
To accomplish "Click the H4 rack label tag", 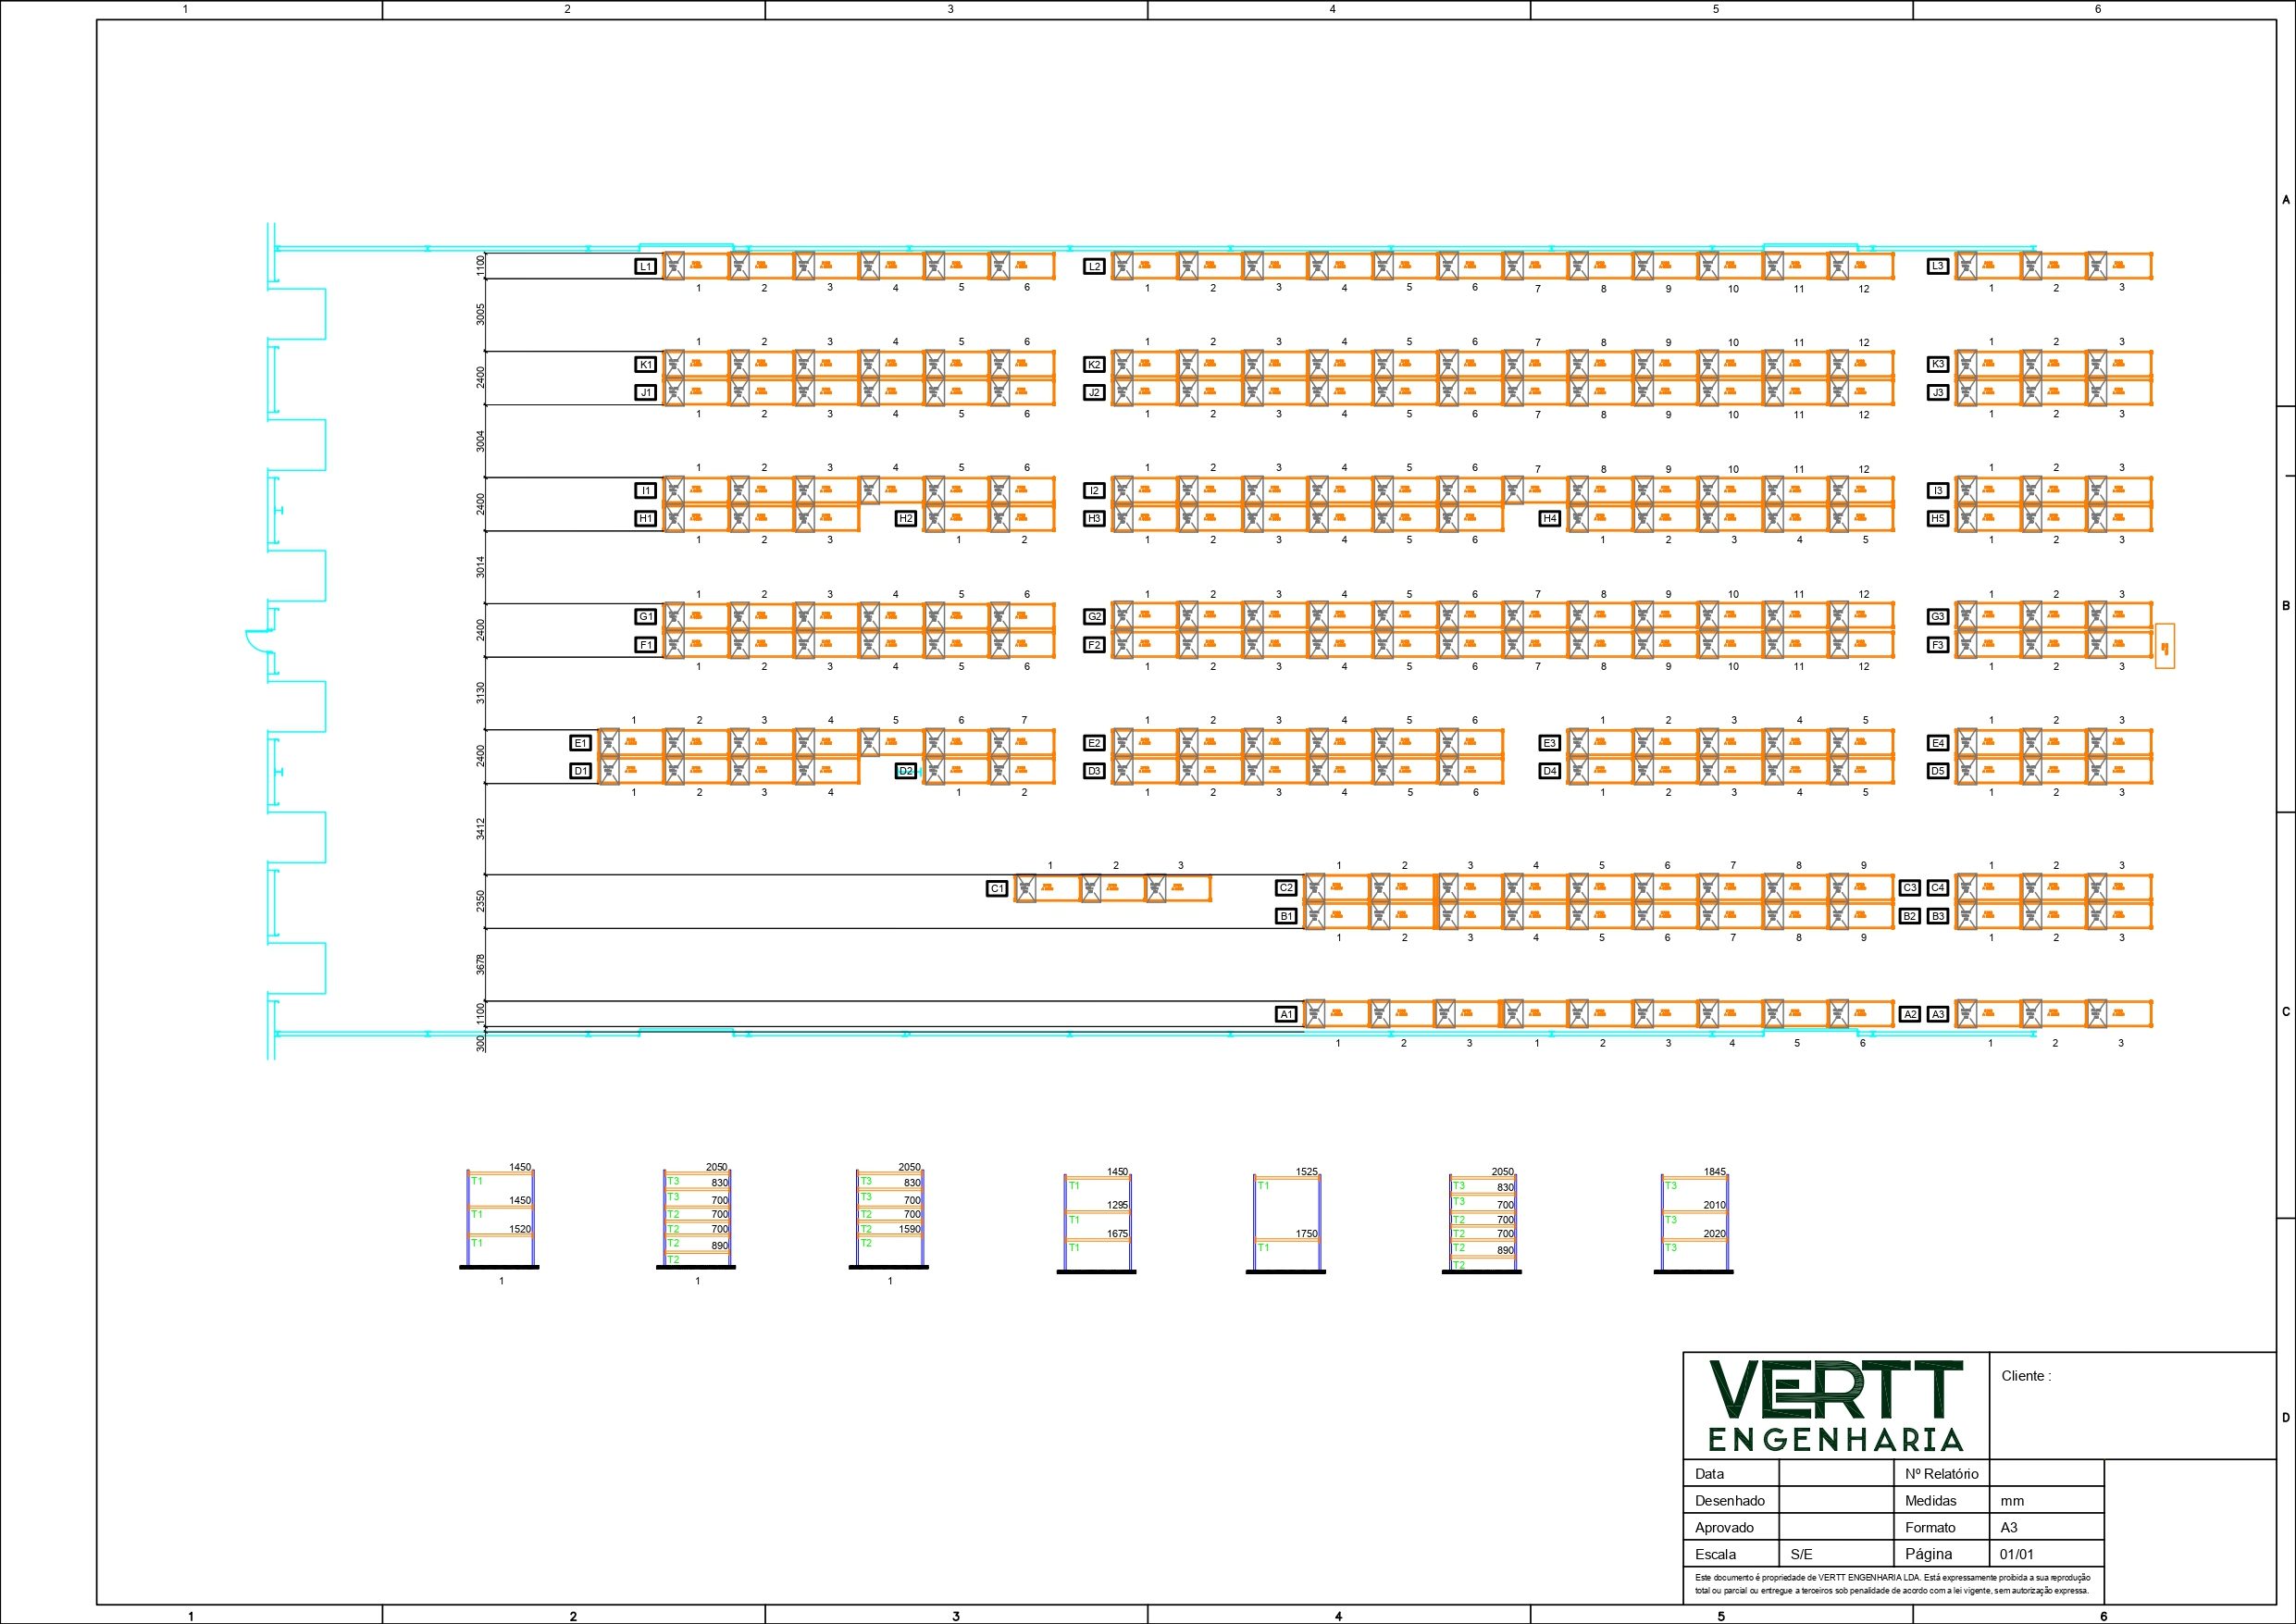I will coord(1549,518).
